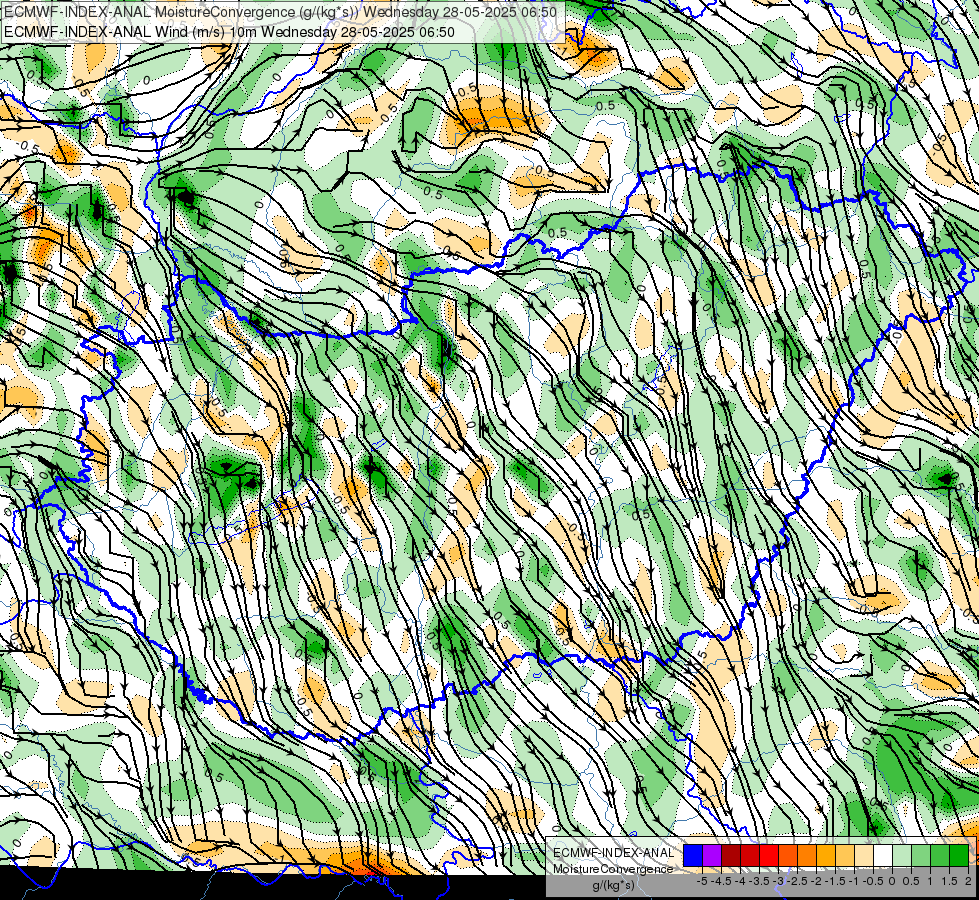
Task: Choose the amber swatch between -2 and -1.5
Action: click(826, 856)
